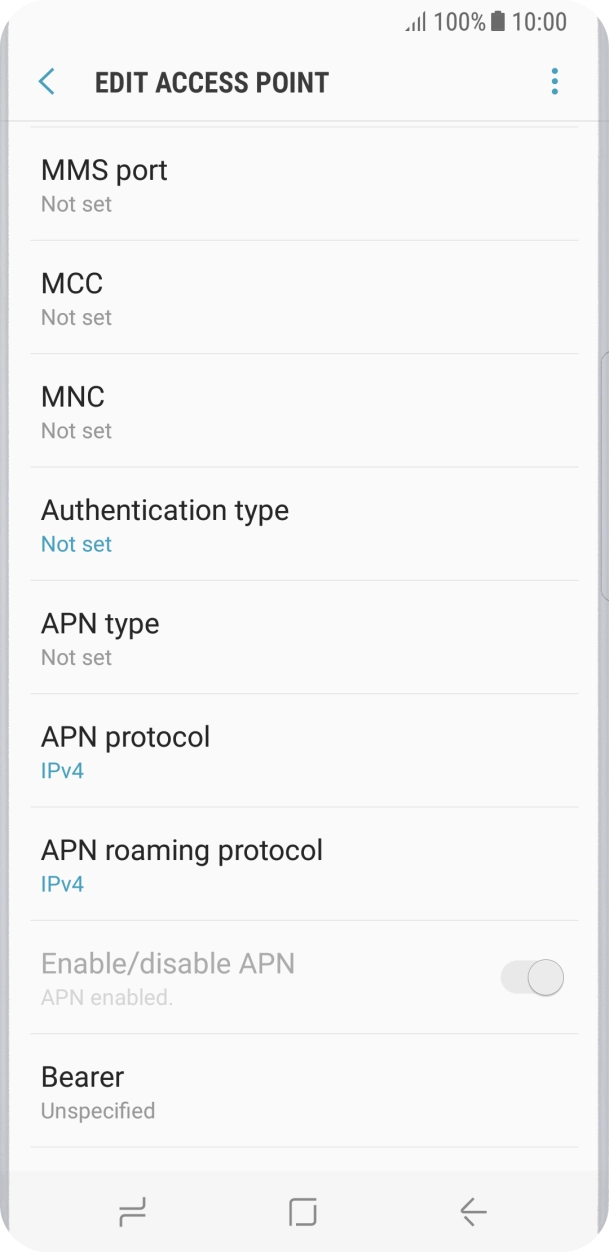Open the APN protocol selector
The height and width of the screenshot is (1252, 609).
tap(125, 750)
